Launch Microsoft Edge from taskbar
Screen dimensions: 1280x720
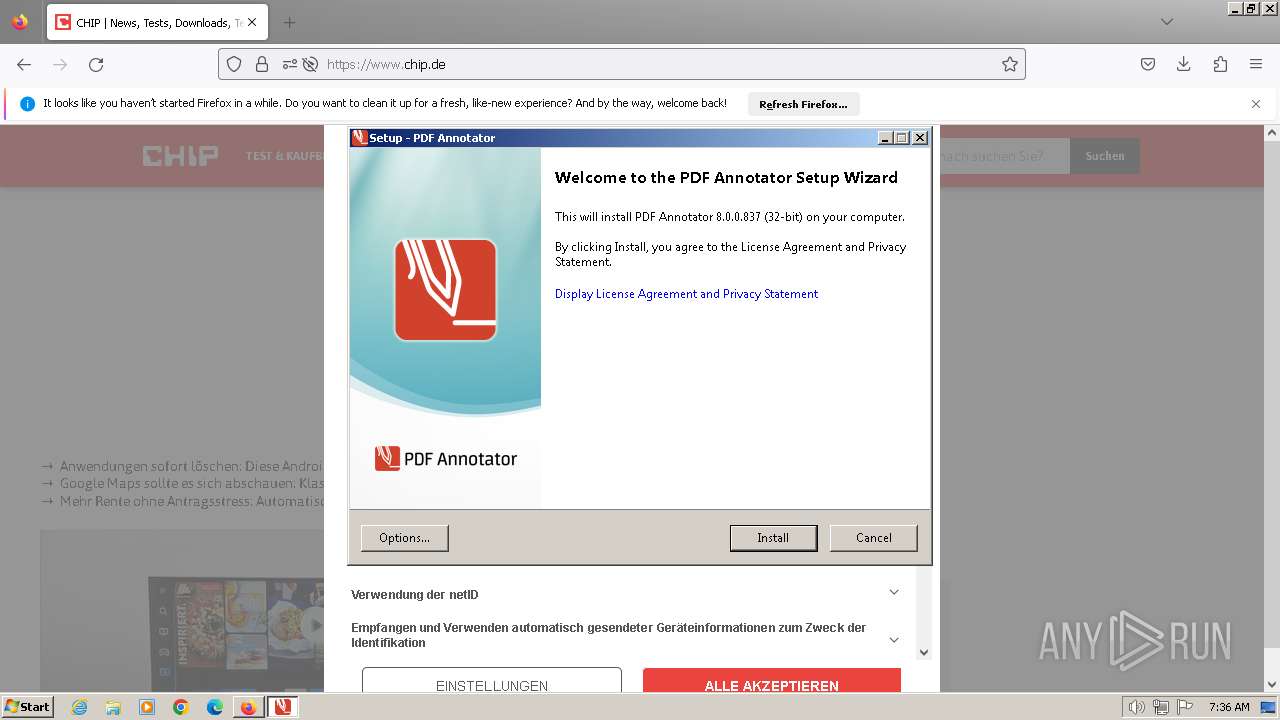coord(215,707)
